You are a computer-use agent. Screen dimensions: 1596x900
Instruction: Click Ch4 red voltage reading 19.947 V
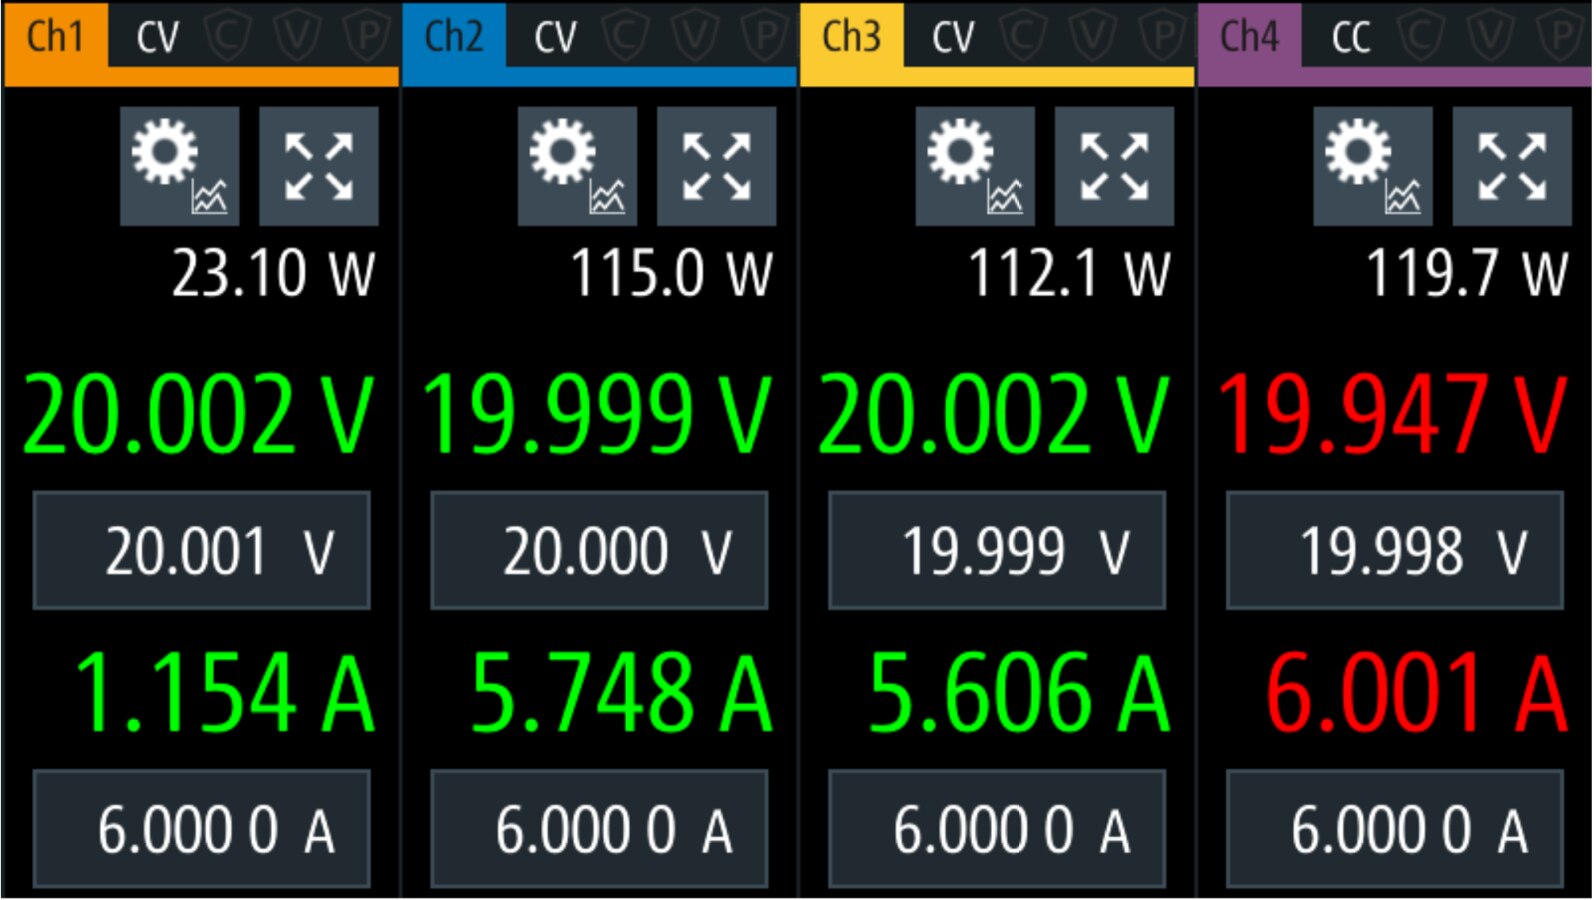click(x=1392, y=414)
